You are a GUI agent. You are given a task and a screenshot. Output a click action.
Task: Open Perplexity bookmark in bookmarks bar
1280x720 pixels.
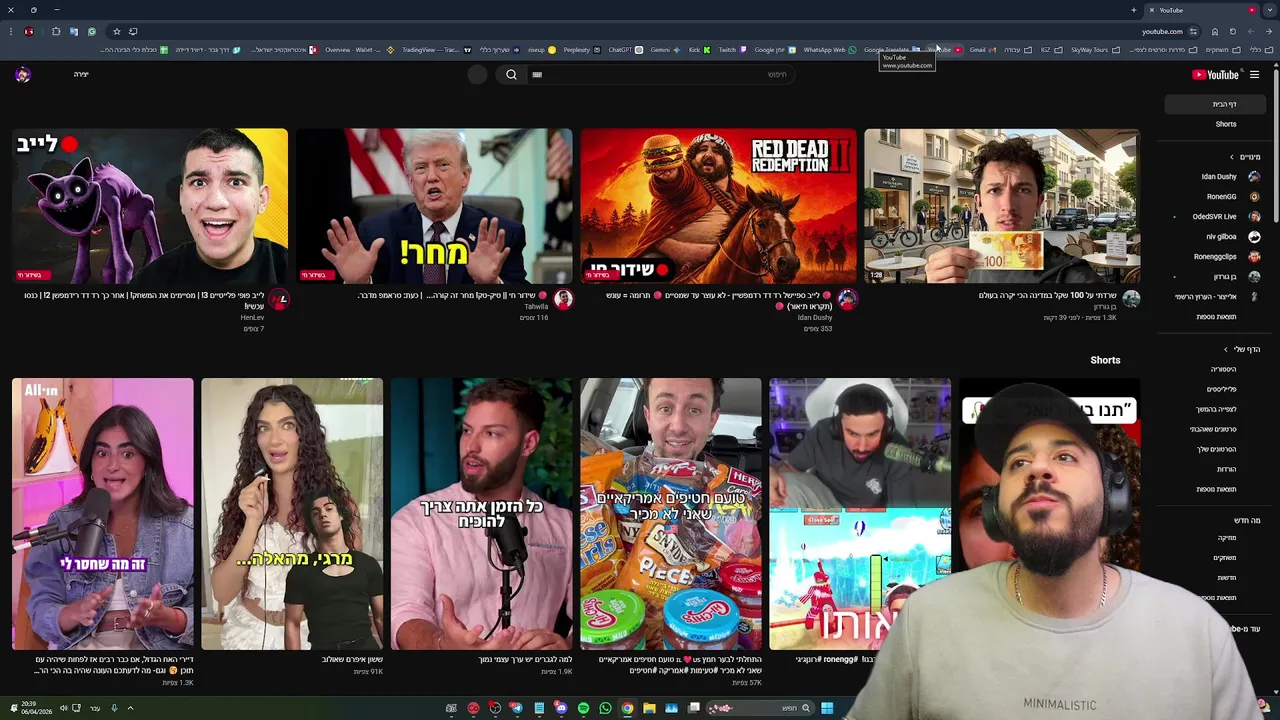click(x=582, y=49)
